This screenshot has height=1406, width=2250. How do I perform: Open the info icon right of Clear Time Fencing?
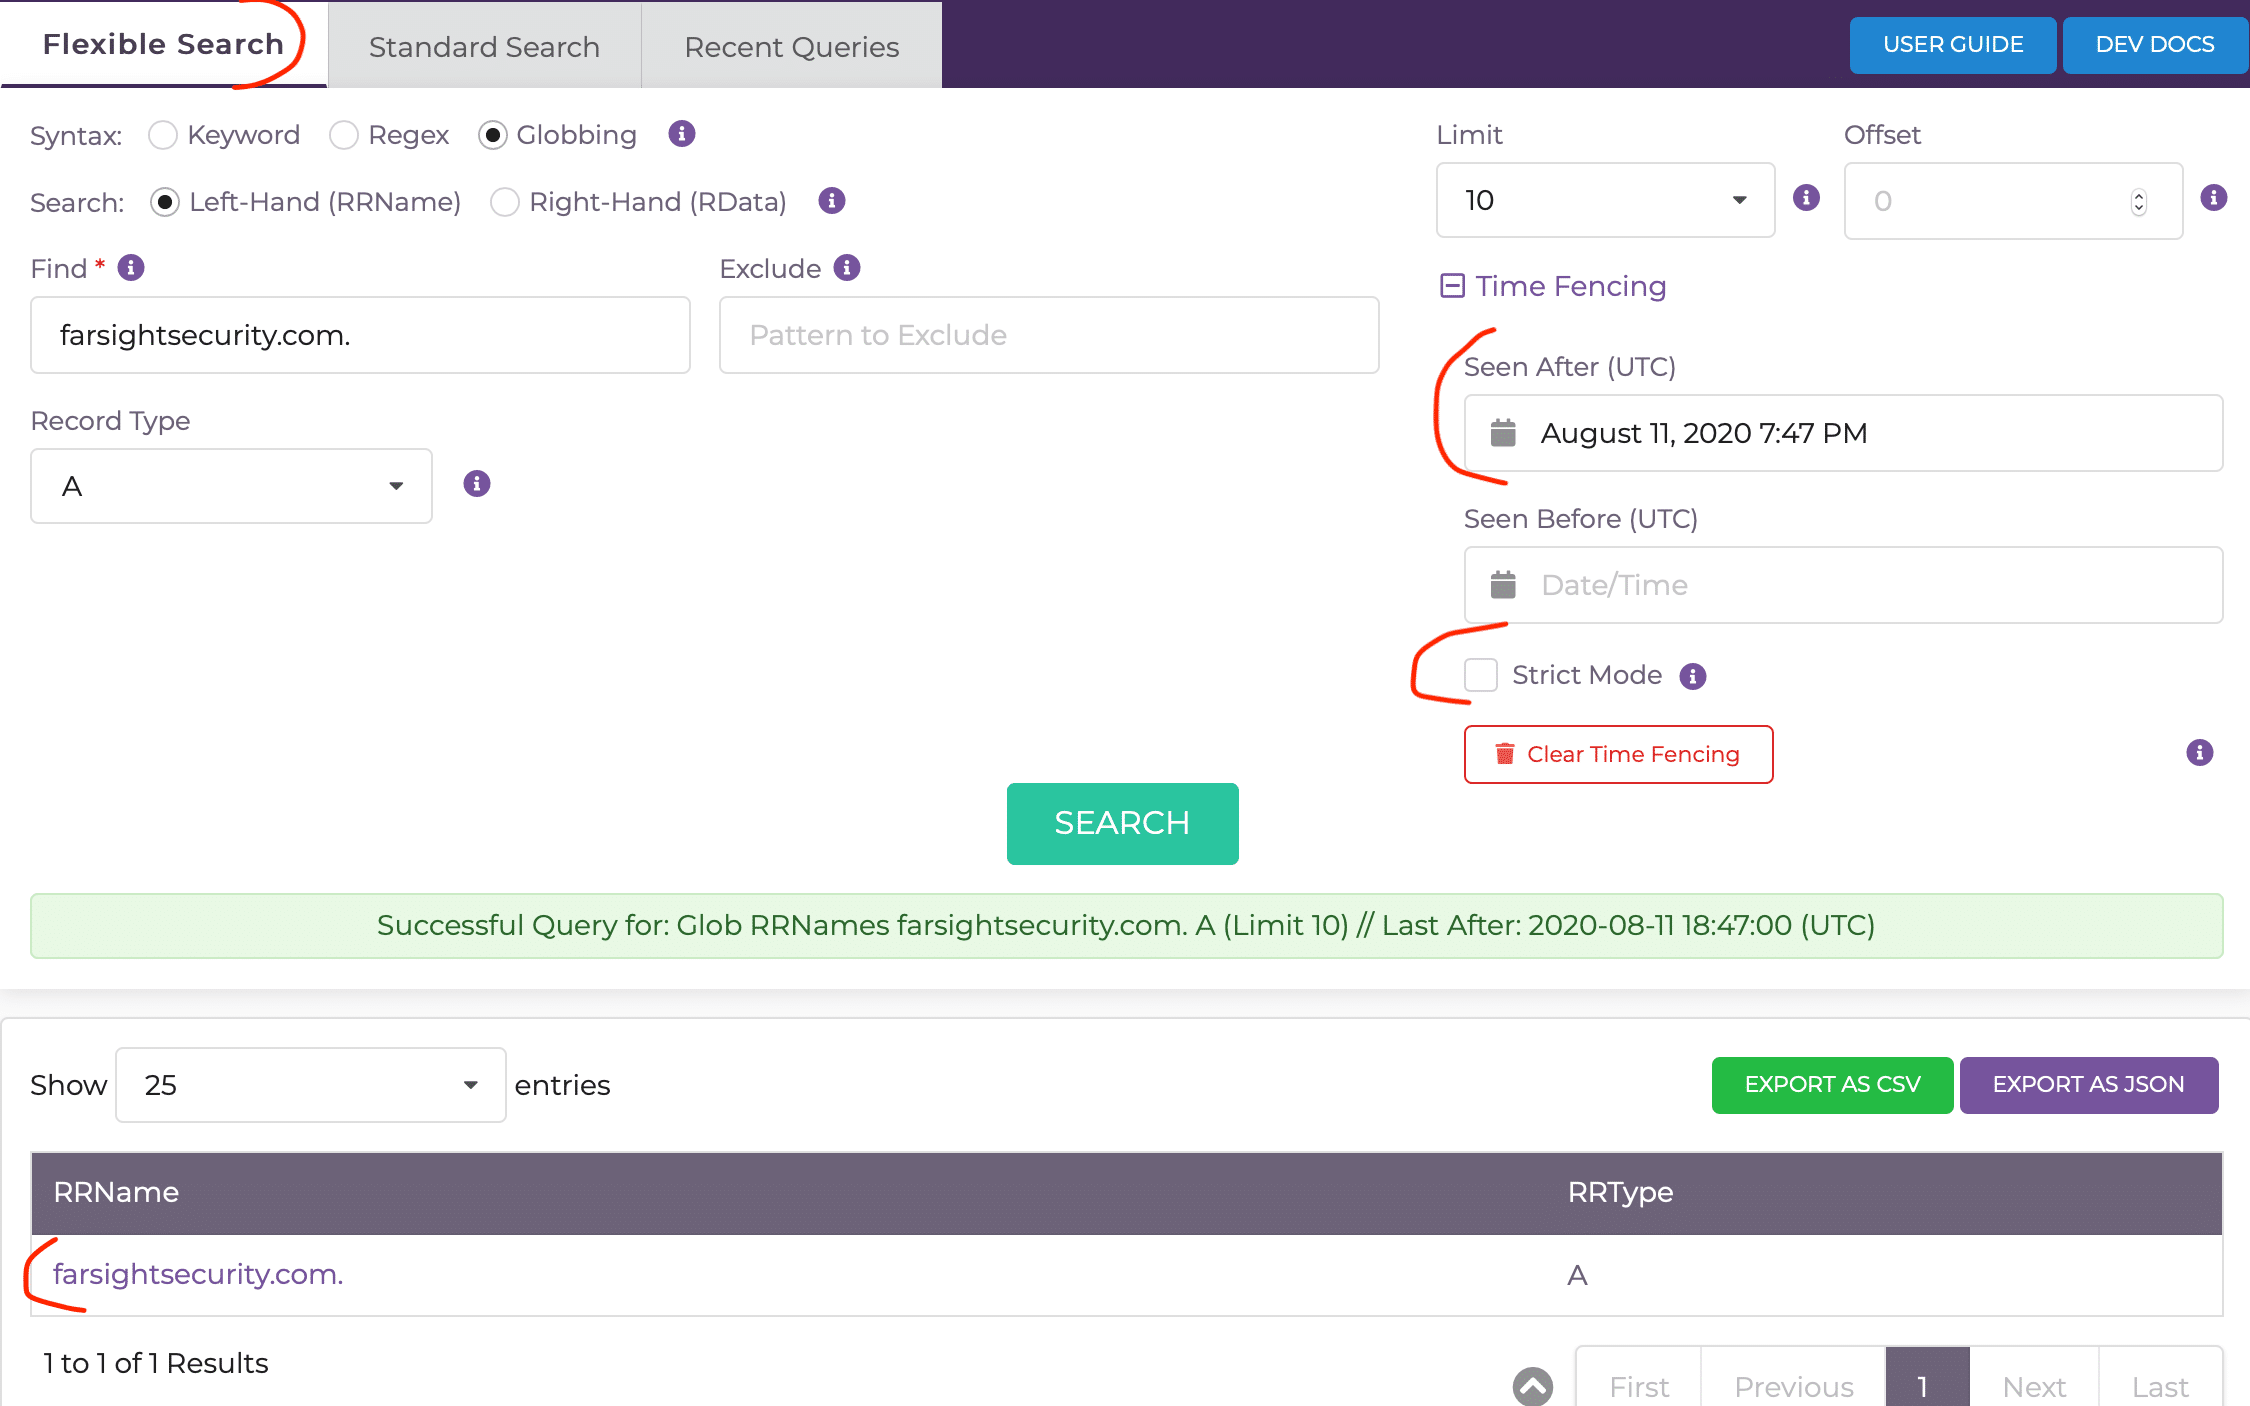click(x=2200, y=753)
